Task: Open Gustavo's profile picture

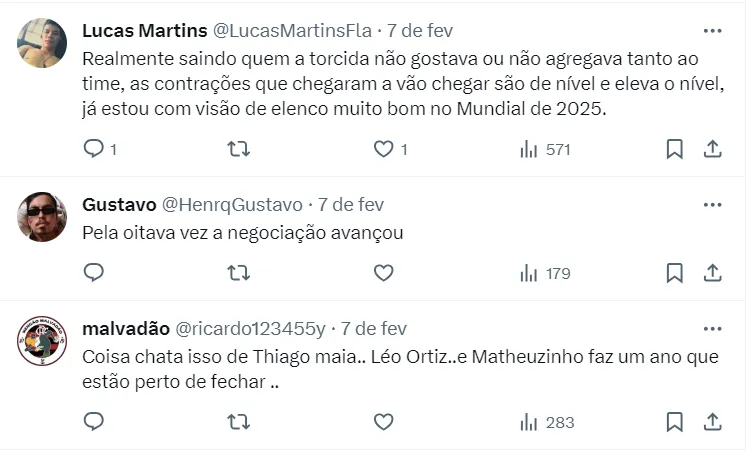Action: pos(42,217)
